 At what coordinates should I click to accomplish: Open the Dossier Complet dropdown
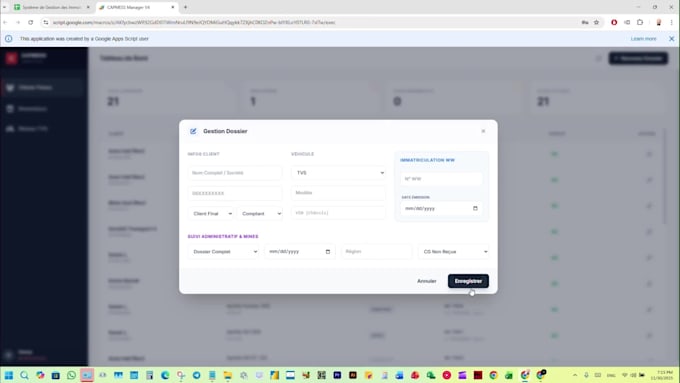[x=223, y=252]
